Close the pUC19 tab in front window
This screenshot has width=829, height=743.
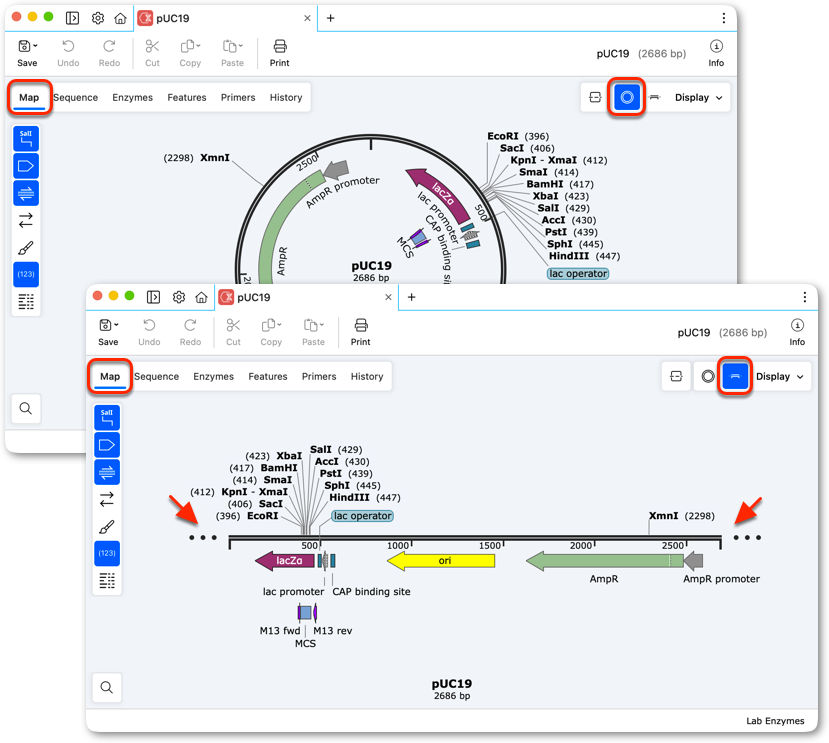[x=388, y=297]
